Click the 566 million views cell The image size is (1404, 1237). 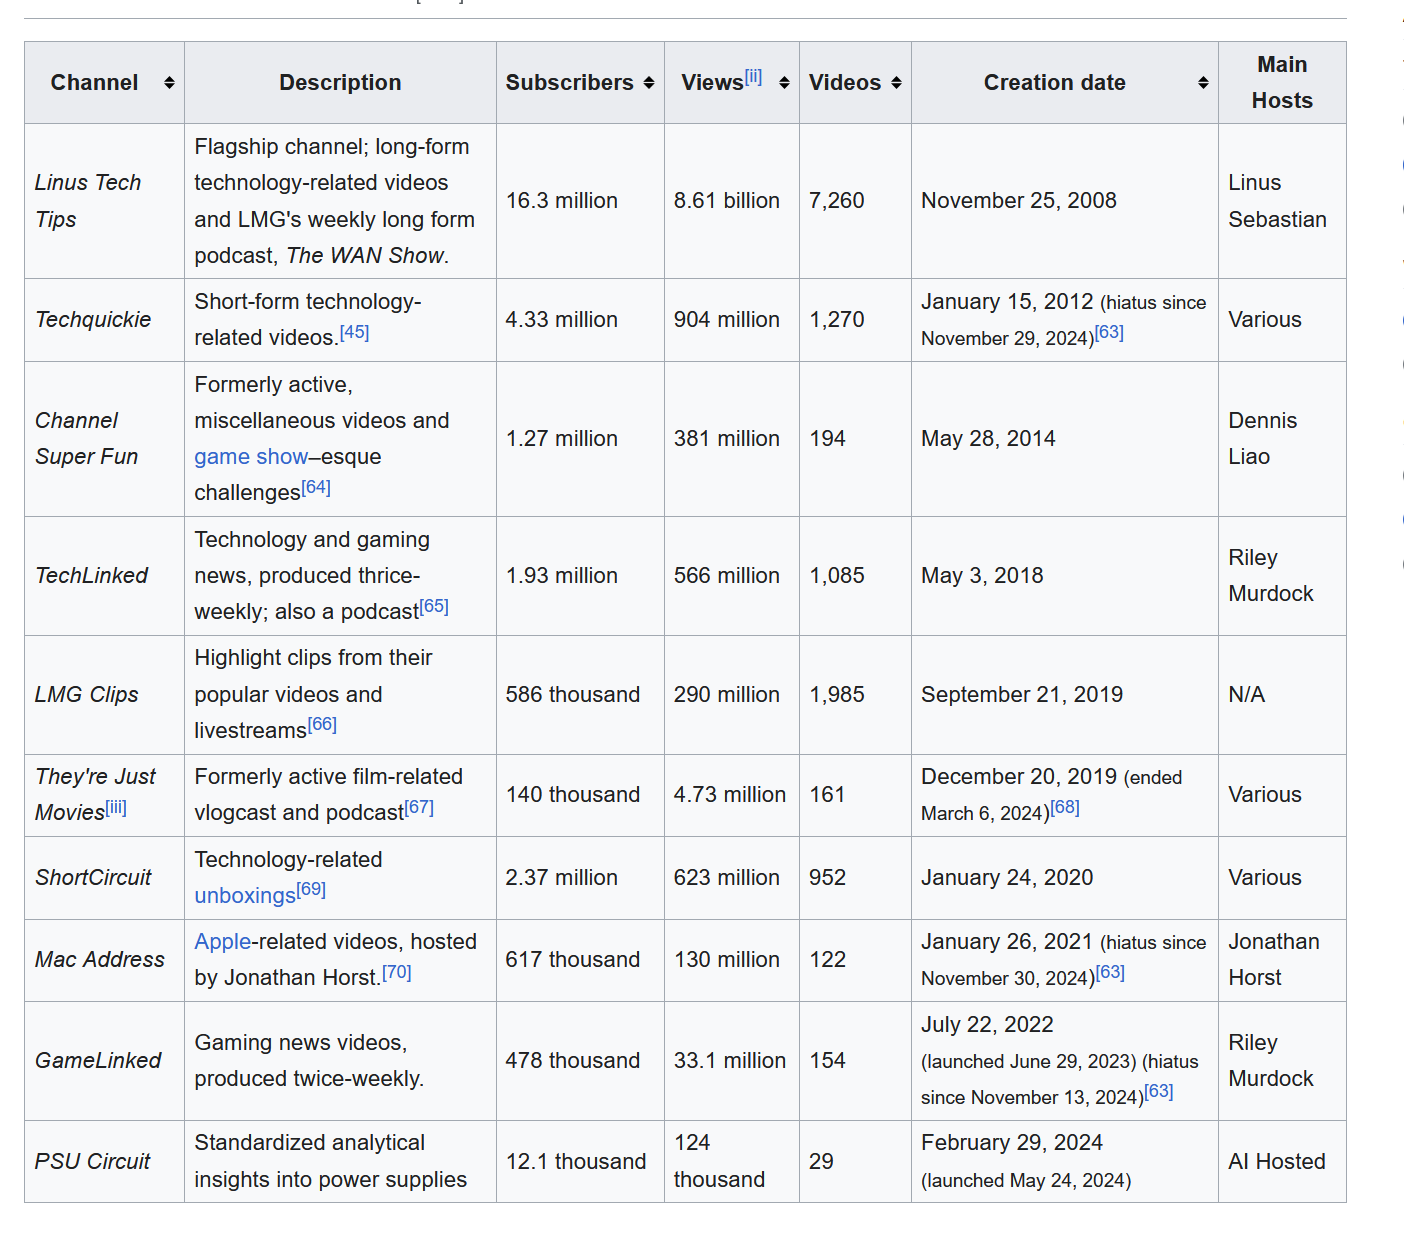732,576
